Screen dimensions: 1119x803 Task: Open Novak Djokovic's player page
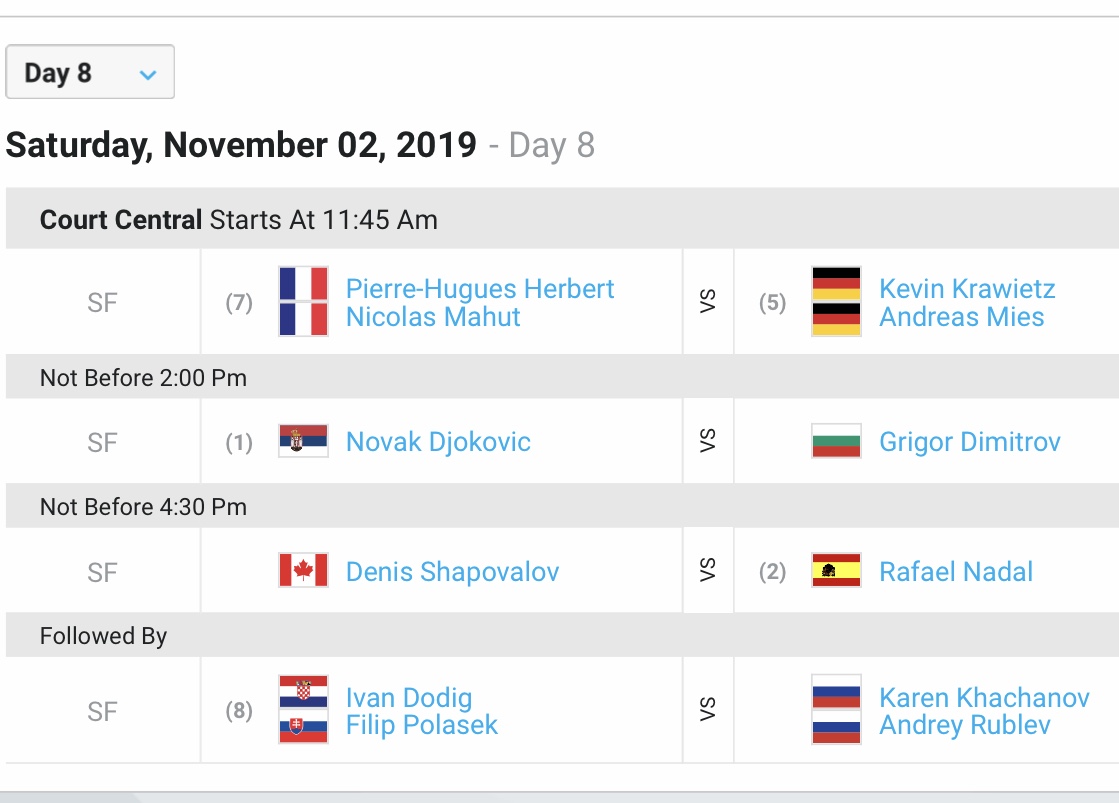pos(438,442)
